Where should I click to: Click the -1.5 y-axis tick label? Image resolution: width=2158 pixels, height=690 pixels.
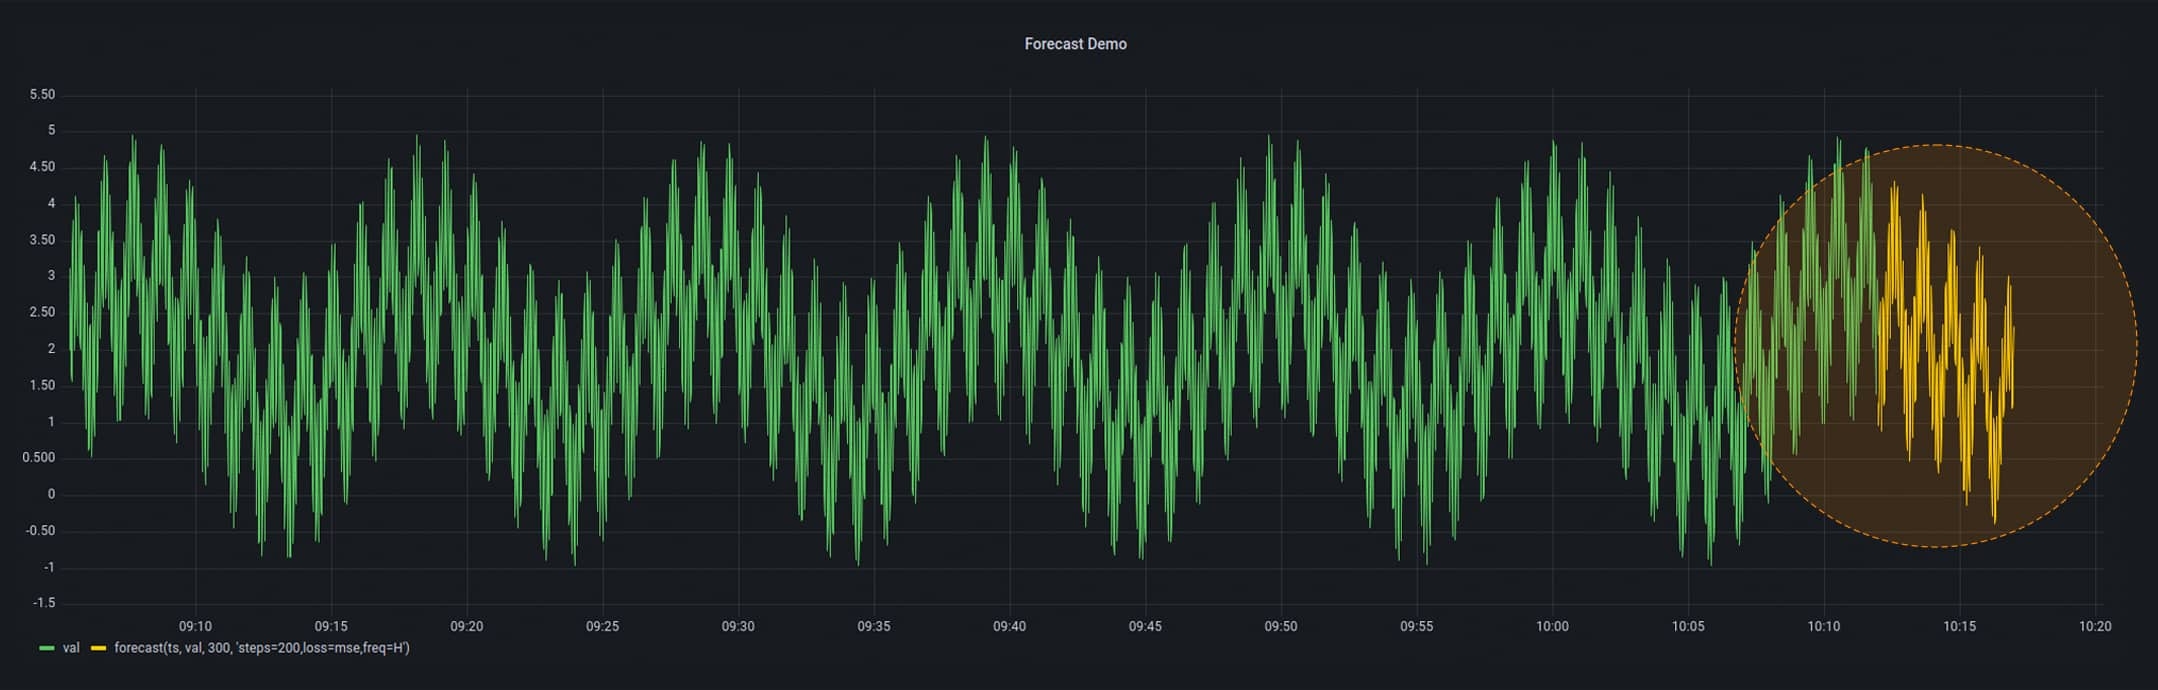44,603
